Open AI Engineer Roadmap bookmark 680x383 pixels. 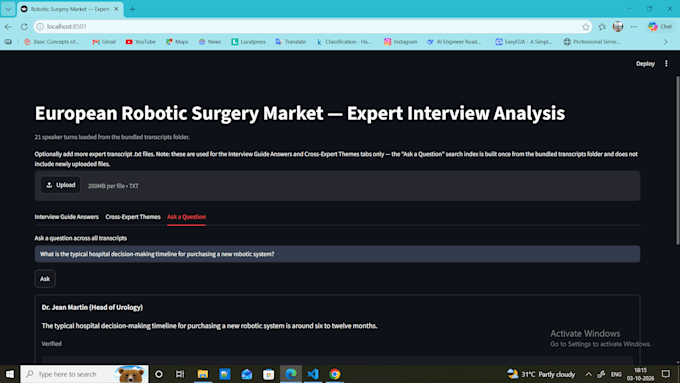[x=454, y=42]
